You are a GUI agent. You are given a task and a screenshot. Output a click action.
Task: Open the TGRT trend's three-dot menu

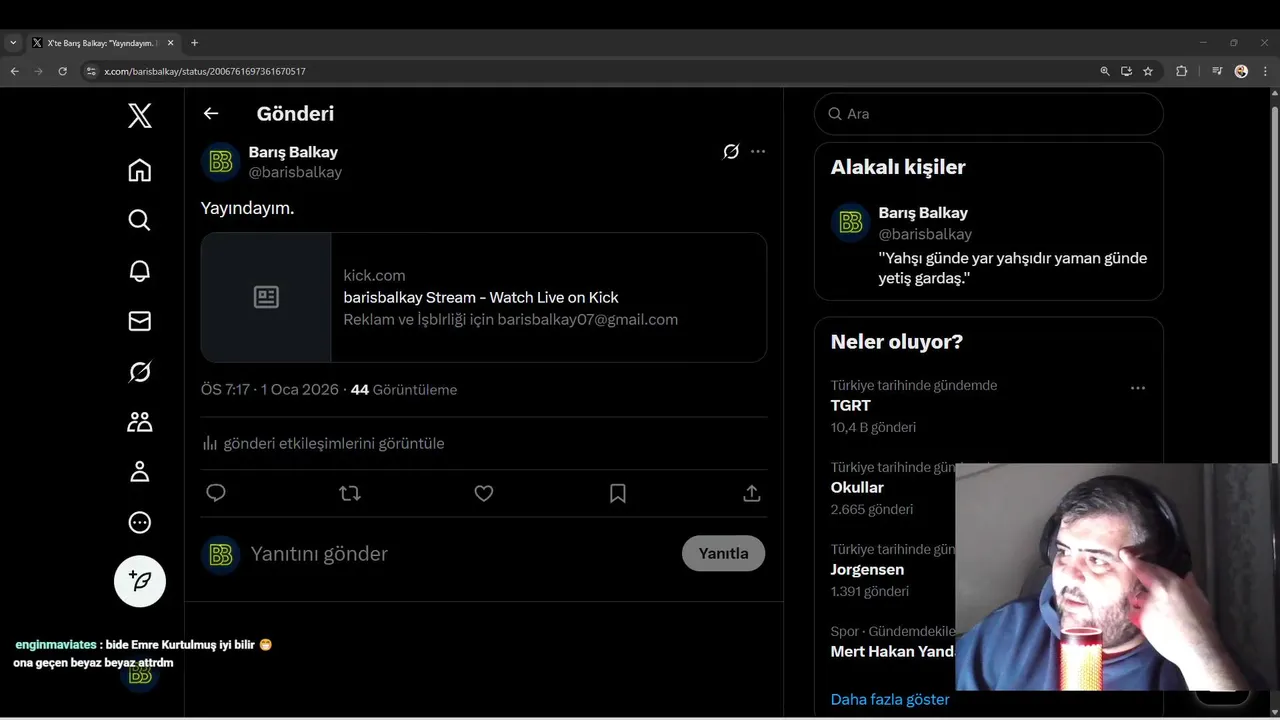(x=1138, y=388)
